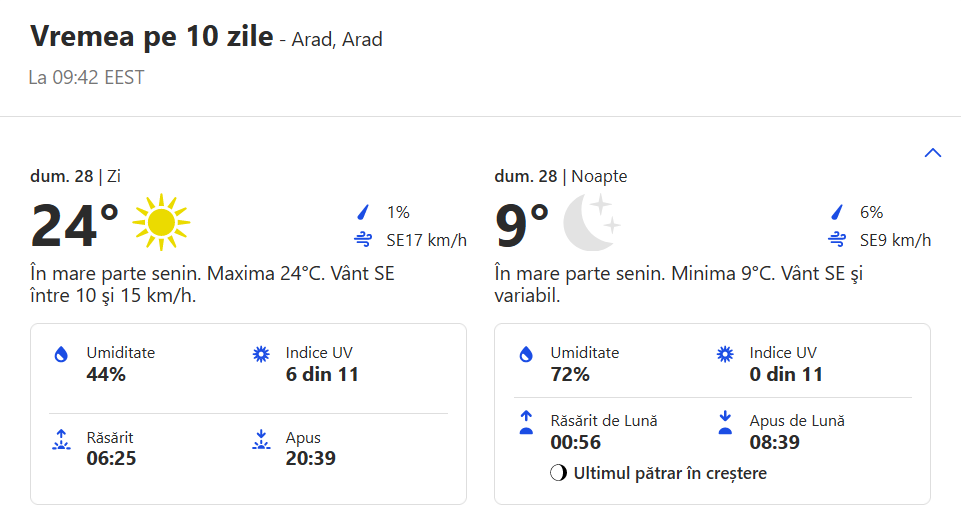Click the moon and stars night icon
The height and width of the screenshot is (515, 961).
pos(591,222)
